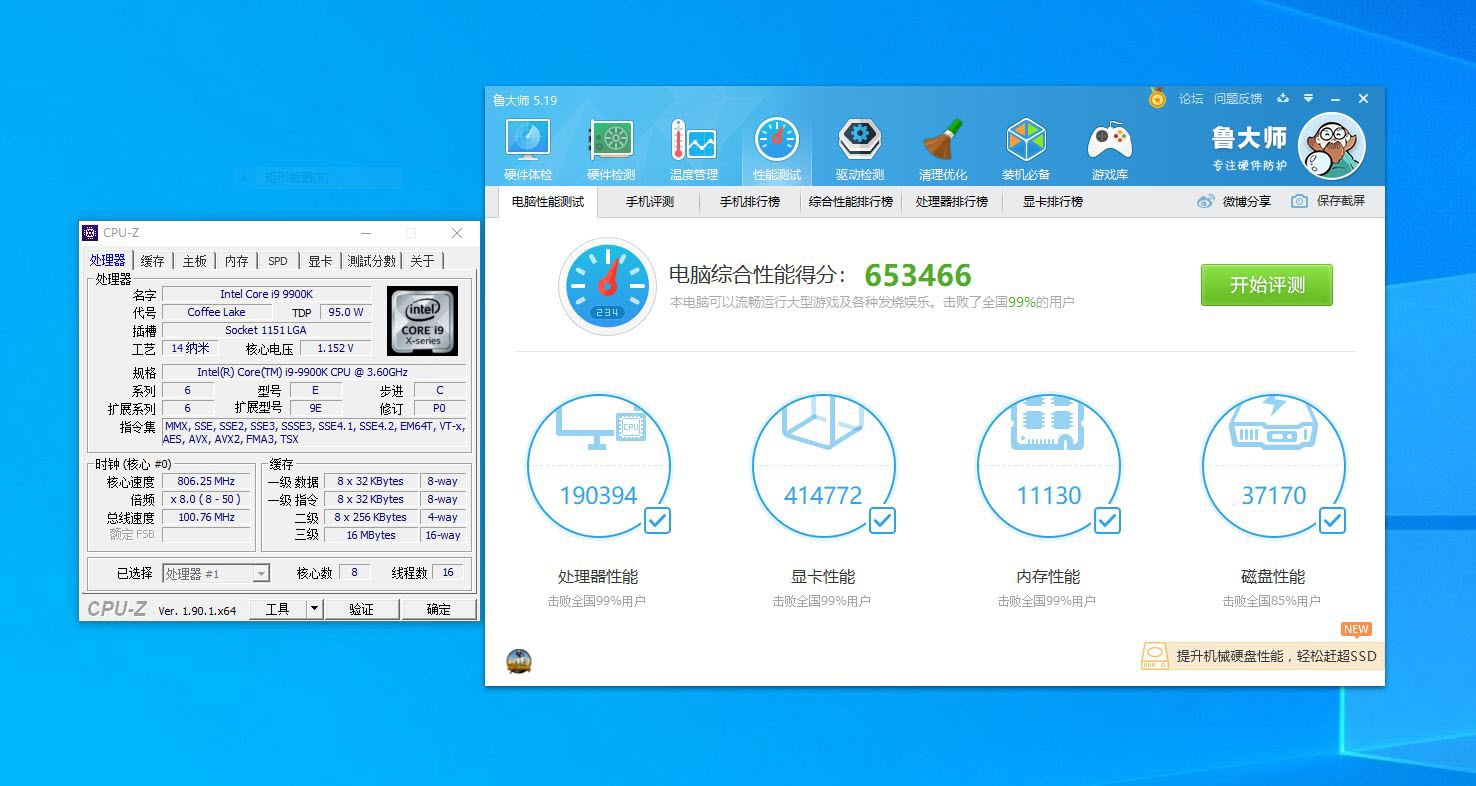Click the camera screenshot icon

(1299, 201)
